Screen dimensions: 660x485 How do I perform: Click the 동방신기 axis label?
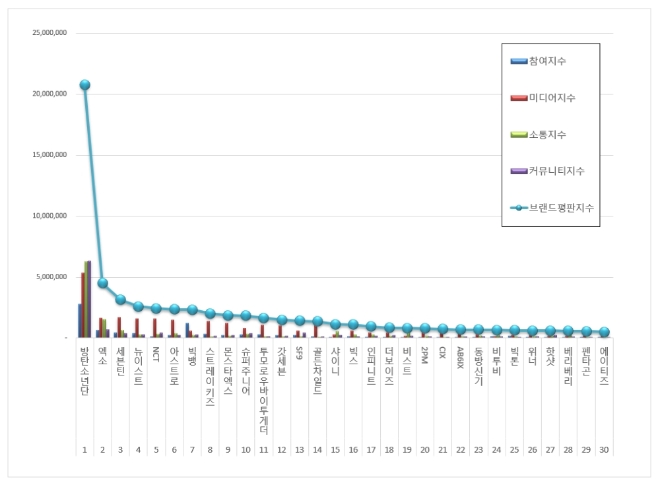tap(478, 366)
